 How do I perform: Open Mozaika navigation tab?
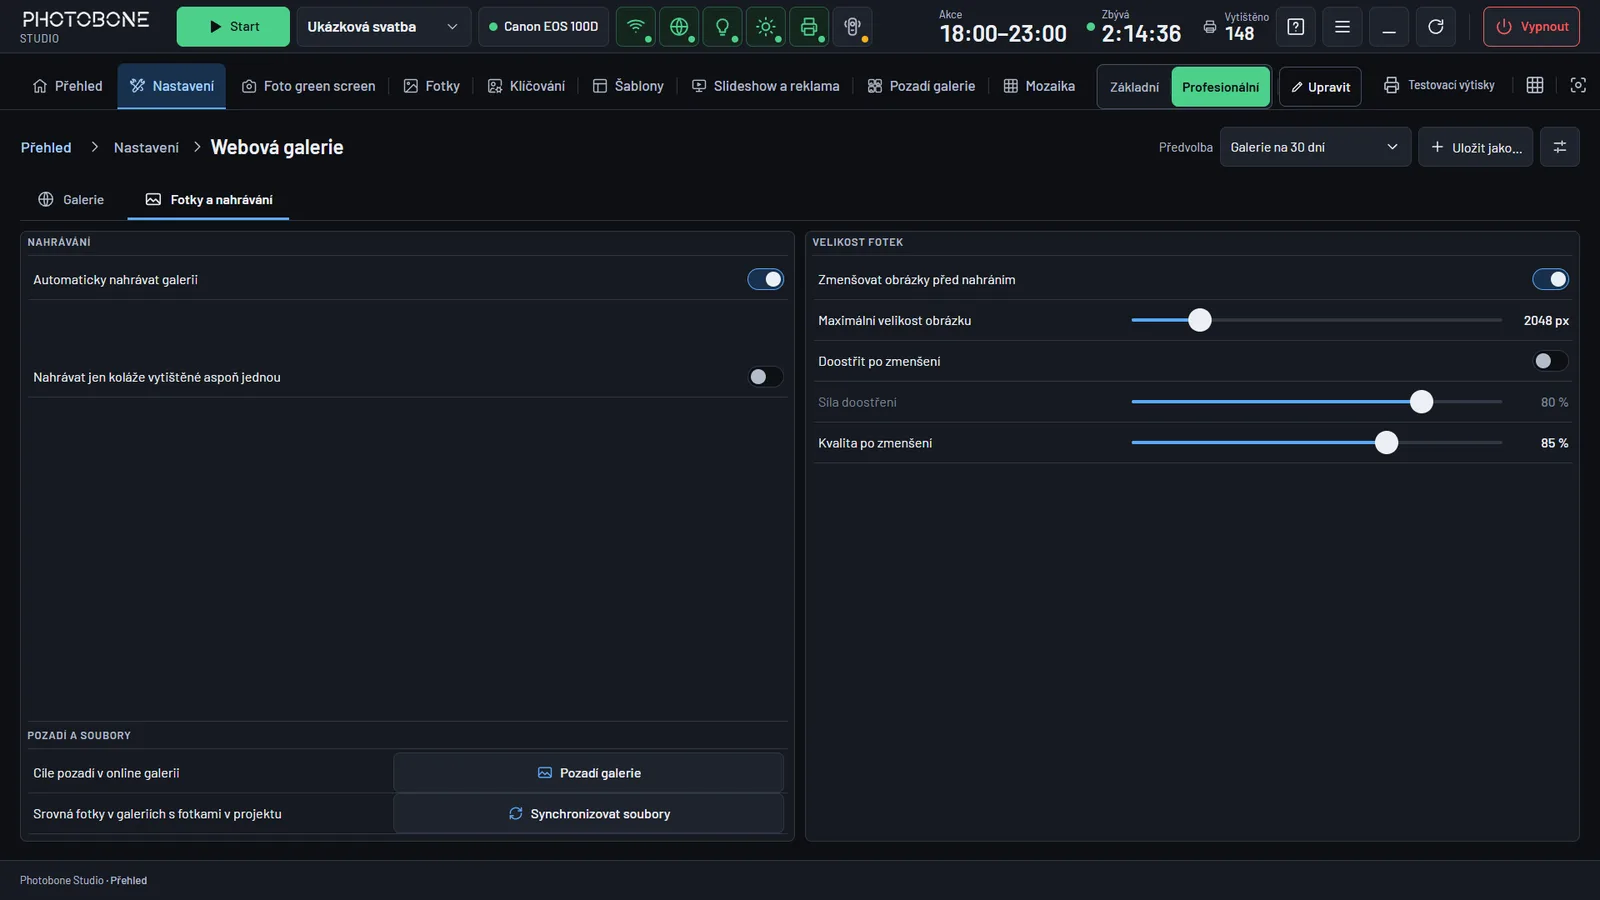point(1039,86)
